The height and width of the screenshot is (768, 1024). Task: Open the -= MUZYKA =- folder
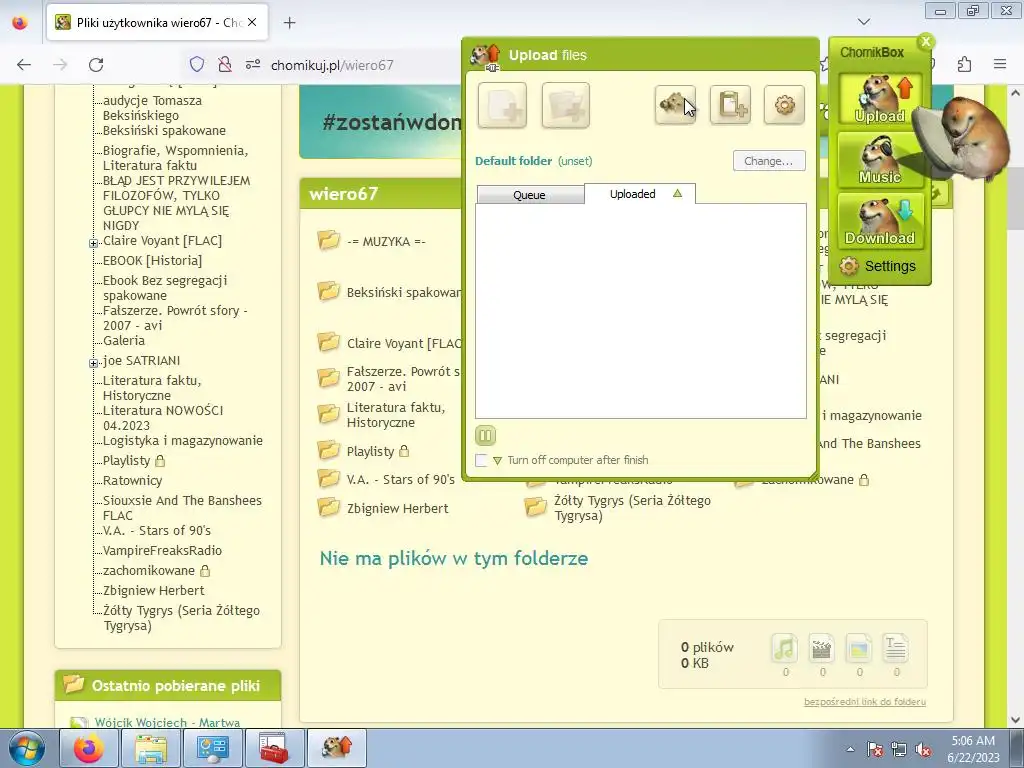(x=386, y=242)
